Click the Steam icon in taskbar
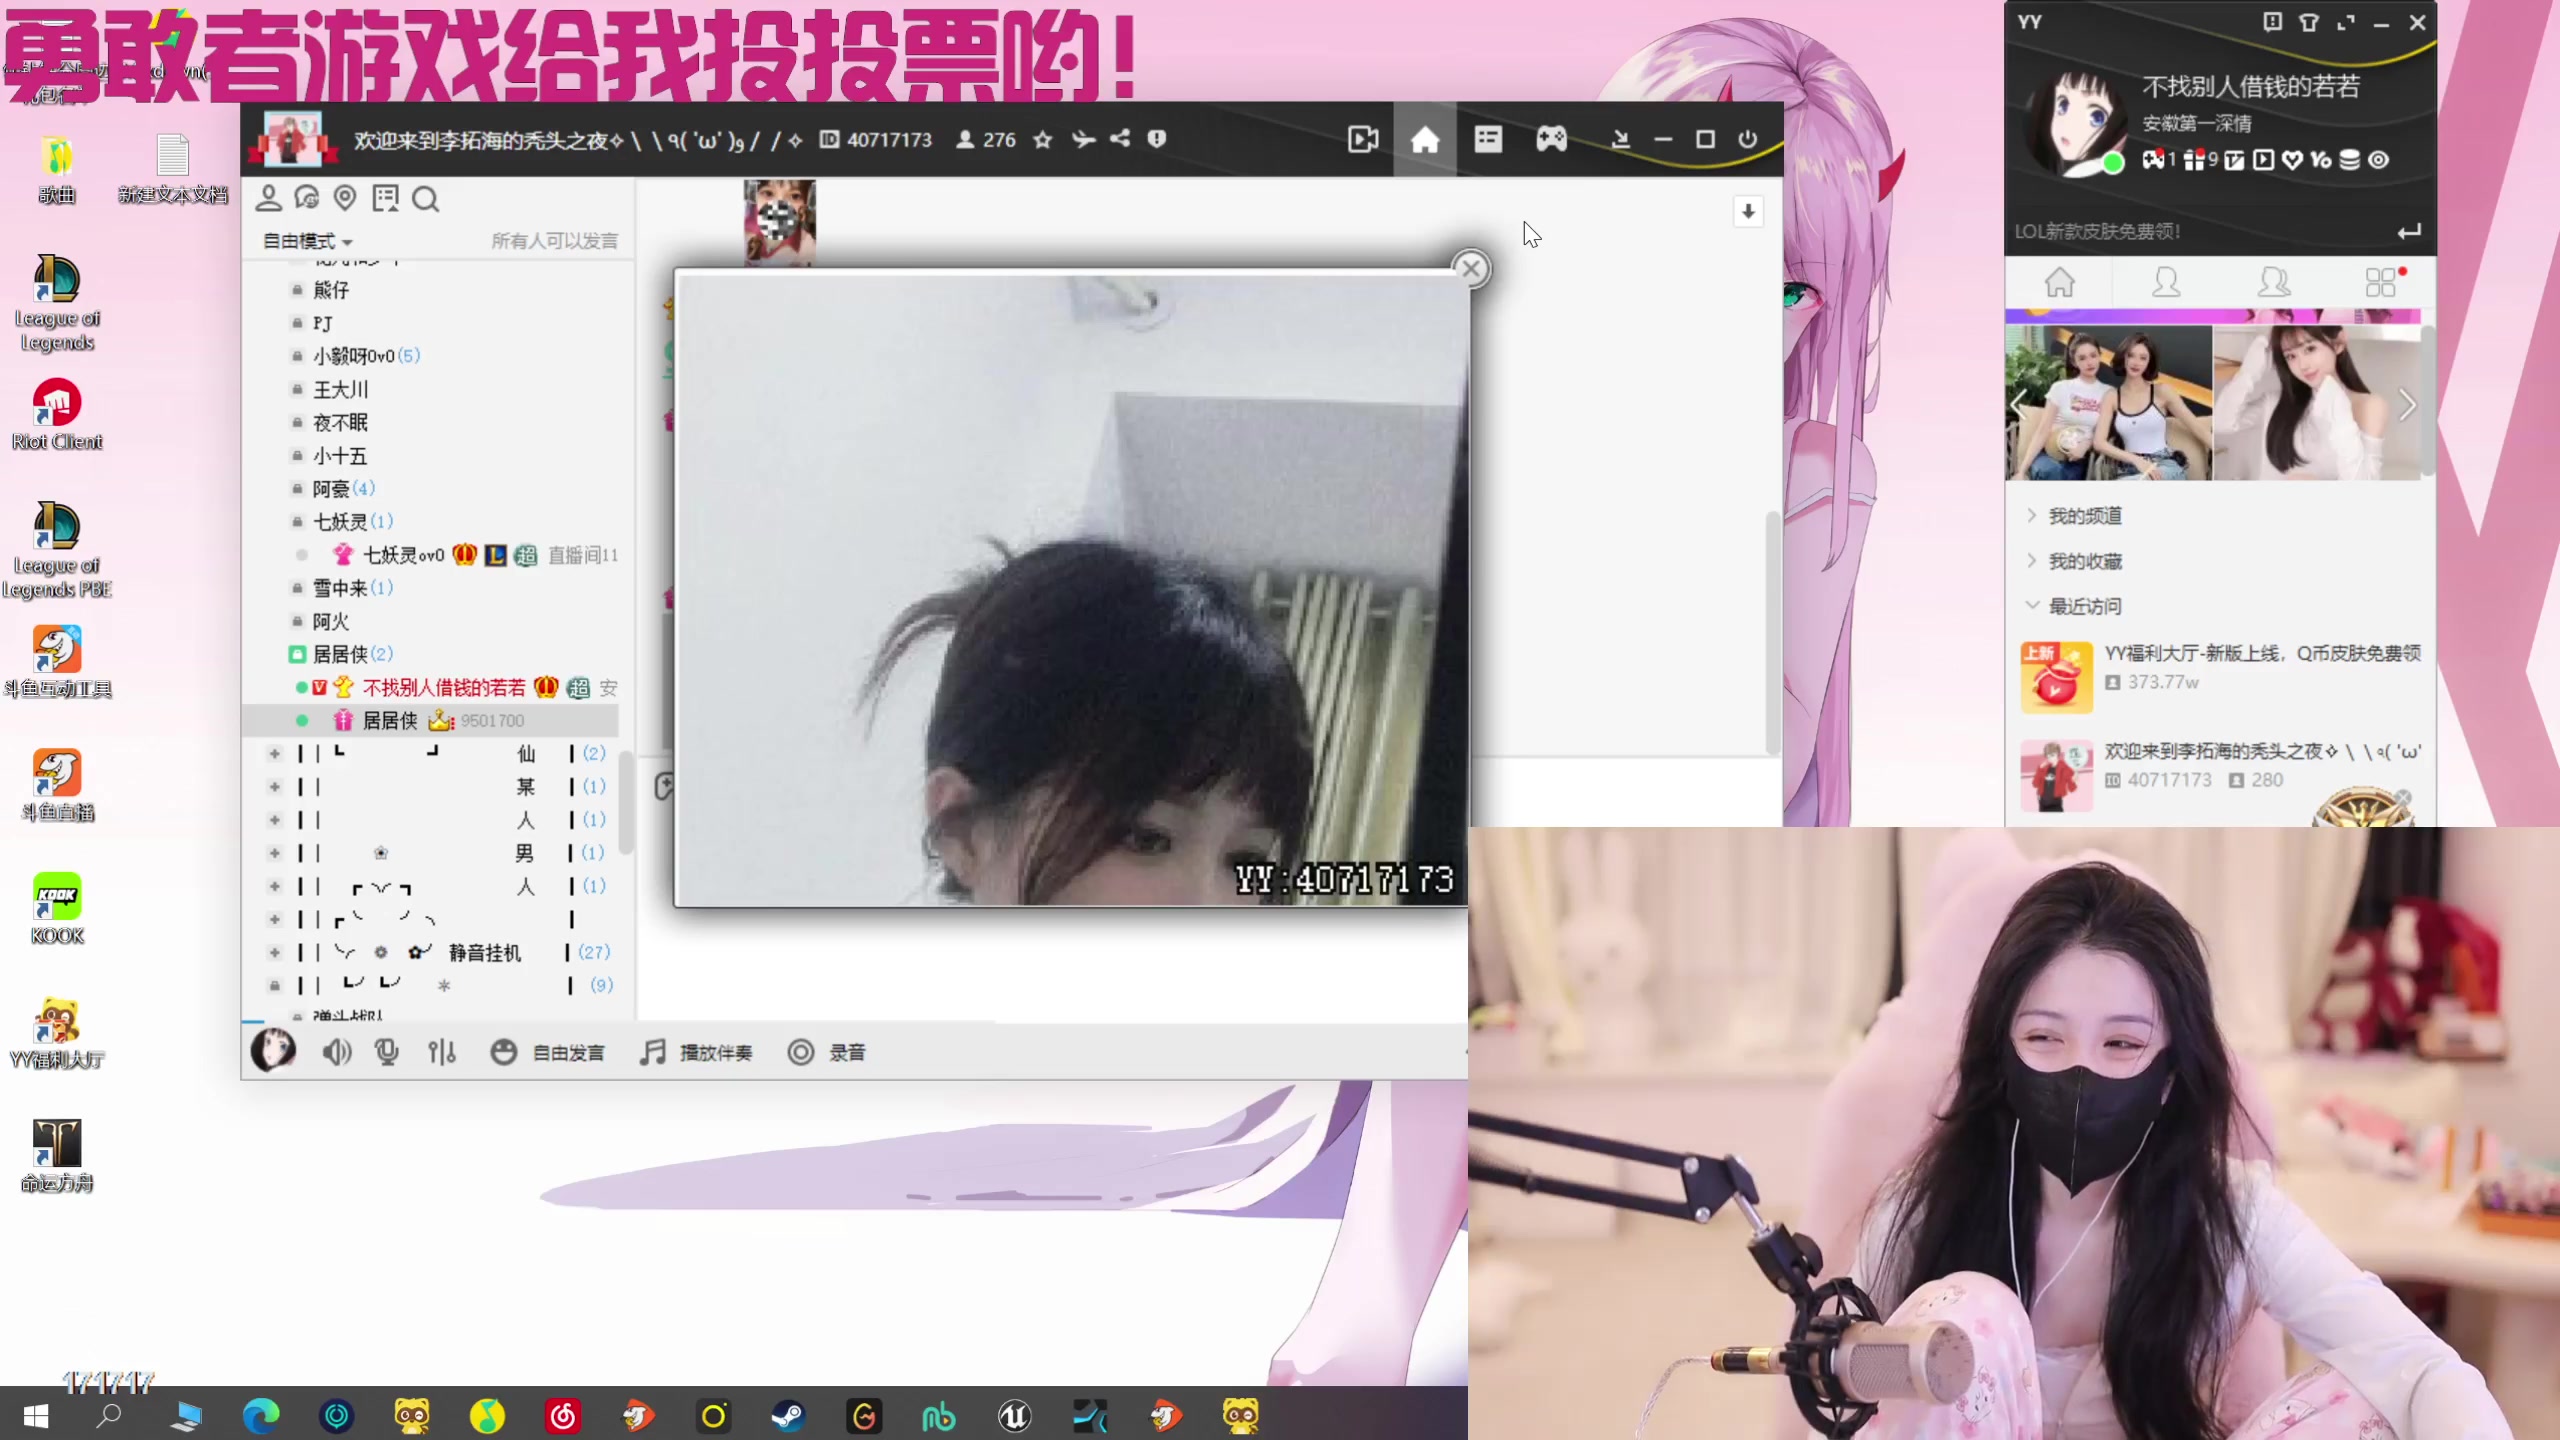Screen dimensions: 2560x1440 point(788,1416)
